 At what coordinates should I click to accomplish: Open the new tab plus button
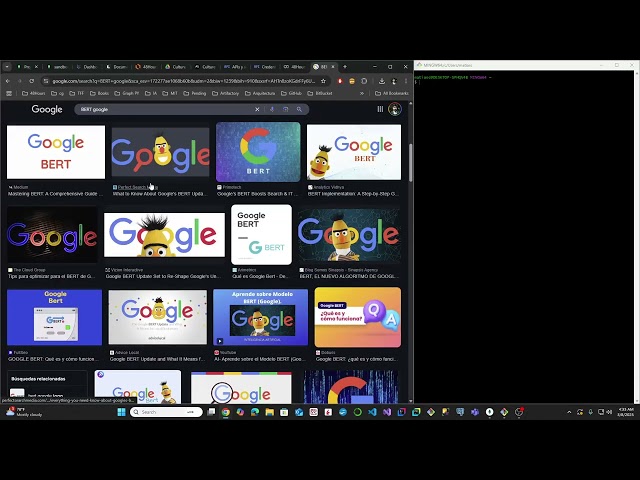(345, 67)
